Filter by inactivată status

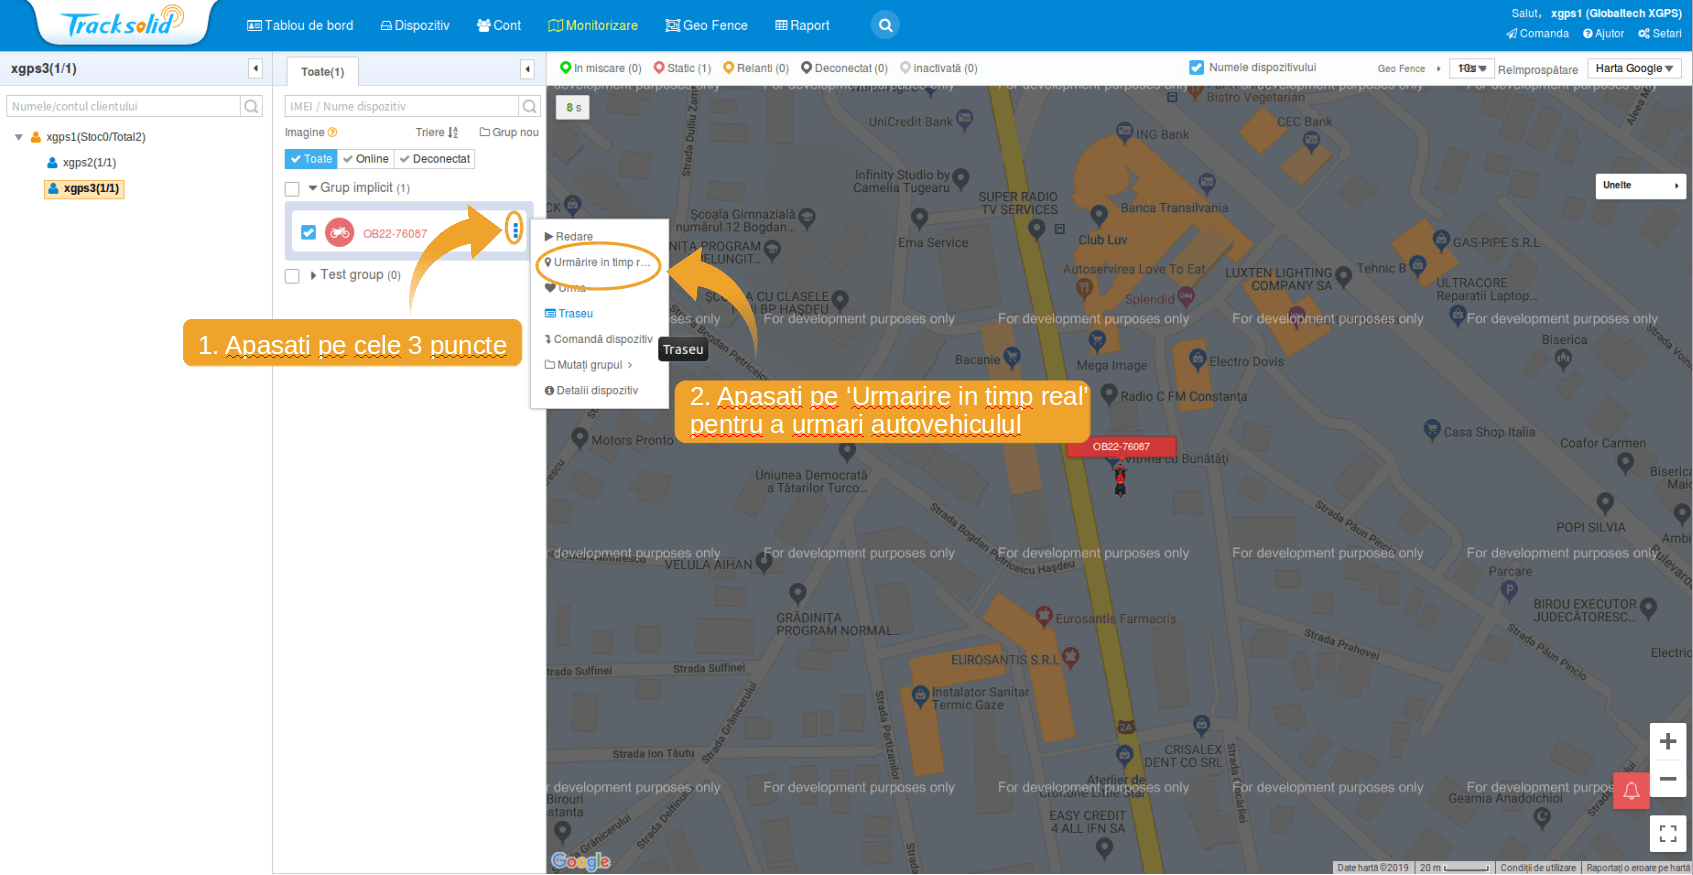(939, 68)
